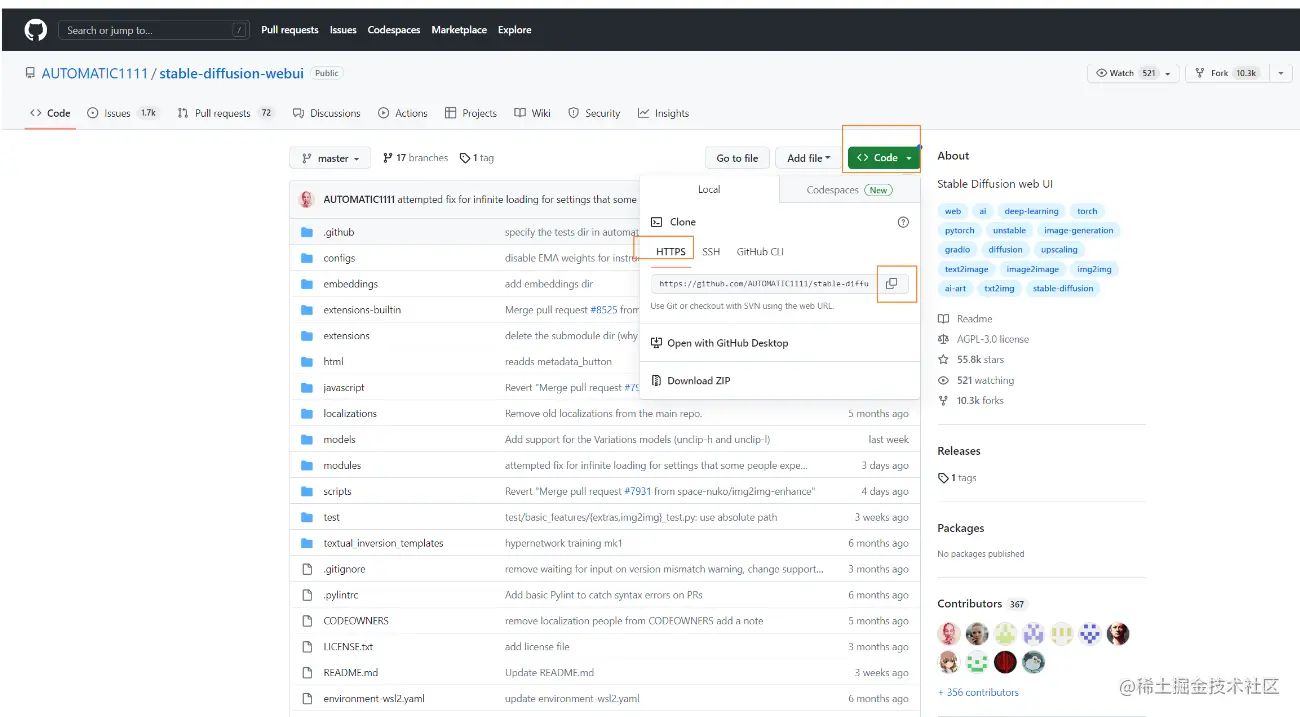The height and width of the screenshot is (717, 1300).
Task: Focus the search or jump to field
Action: click(154, 30)
